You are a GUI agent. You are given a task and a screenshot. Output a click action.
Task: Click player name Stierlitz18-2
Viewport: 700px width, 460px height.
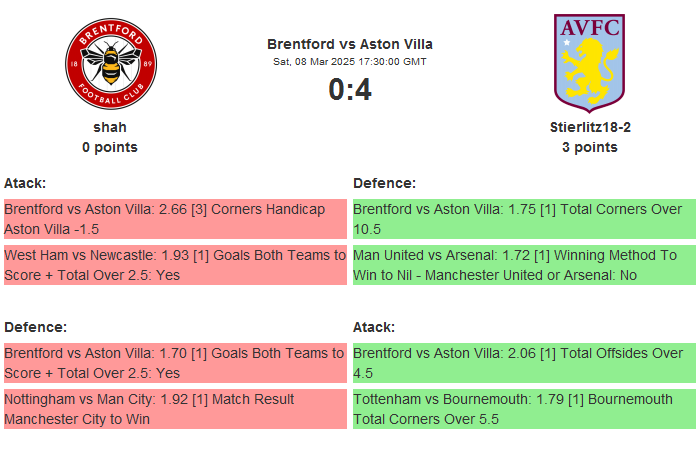pyautogui.click(x=589, y=127)
